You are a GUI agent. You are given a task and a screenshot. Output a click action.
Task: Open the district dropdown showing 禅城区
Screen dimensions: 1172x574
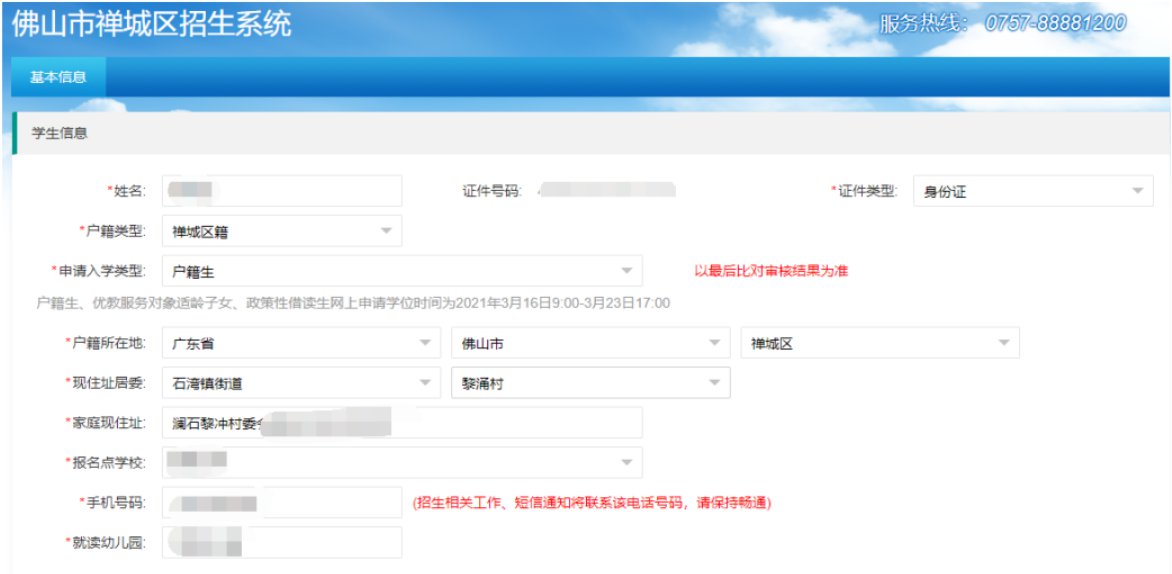879,343
